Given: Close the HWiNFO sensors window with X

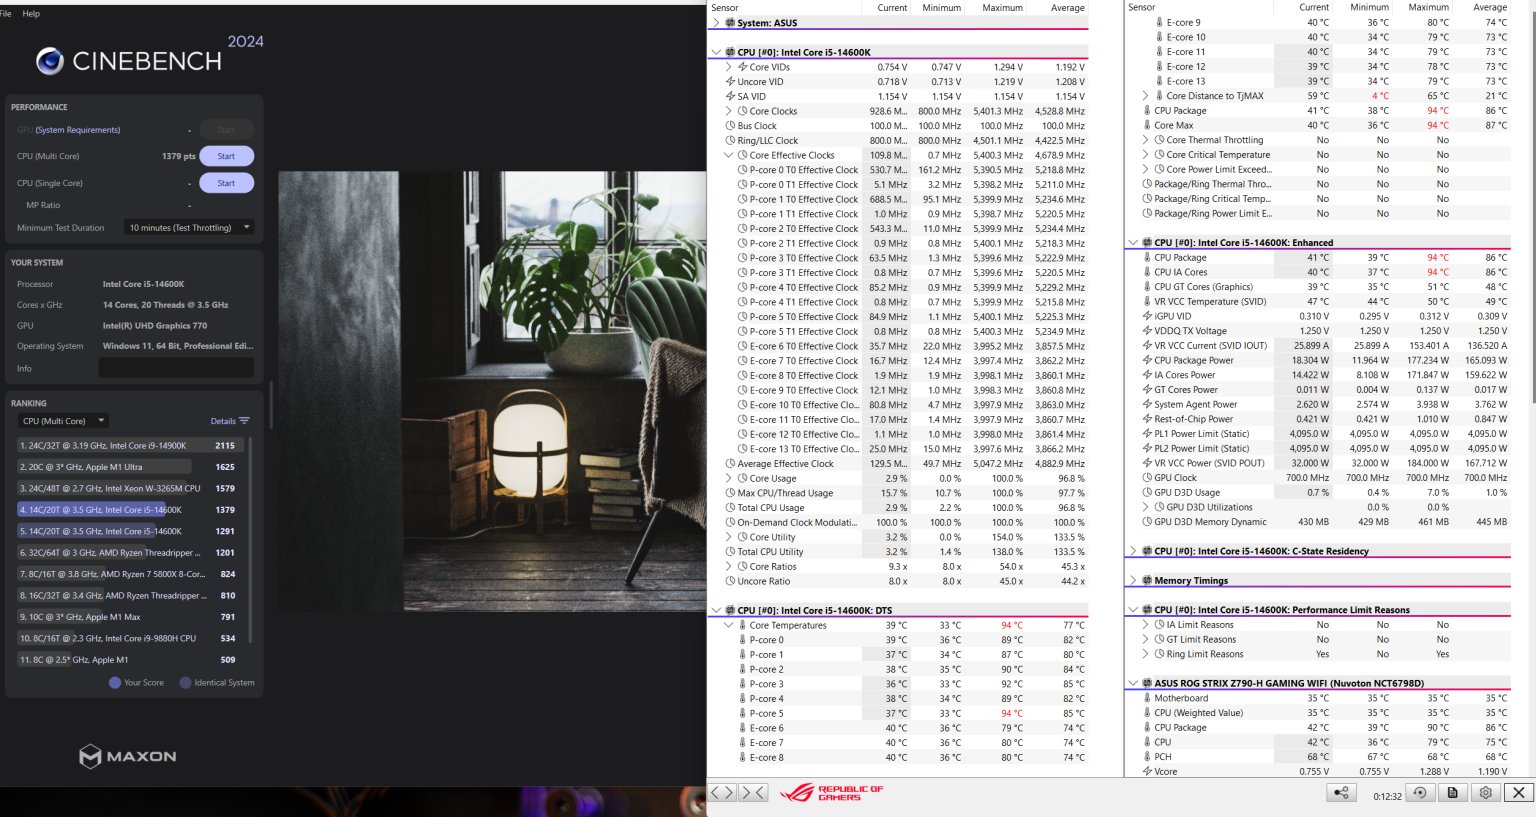Looking at the screenshot, I should click(1519, 793).
